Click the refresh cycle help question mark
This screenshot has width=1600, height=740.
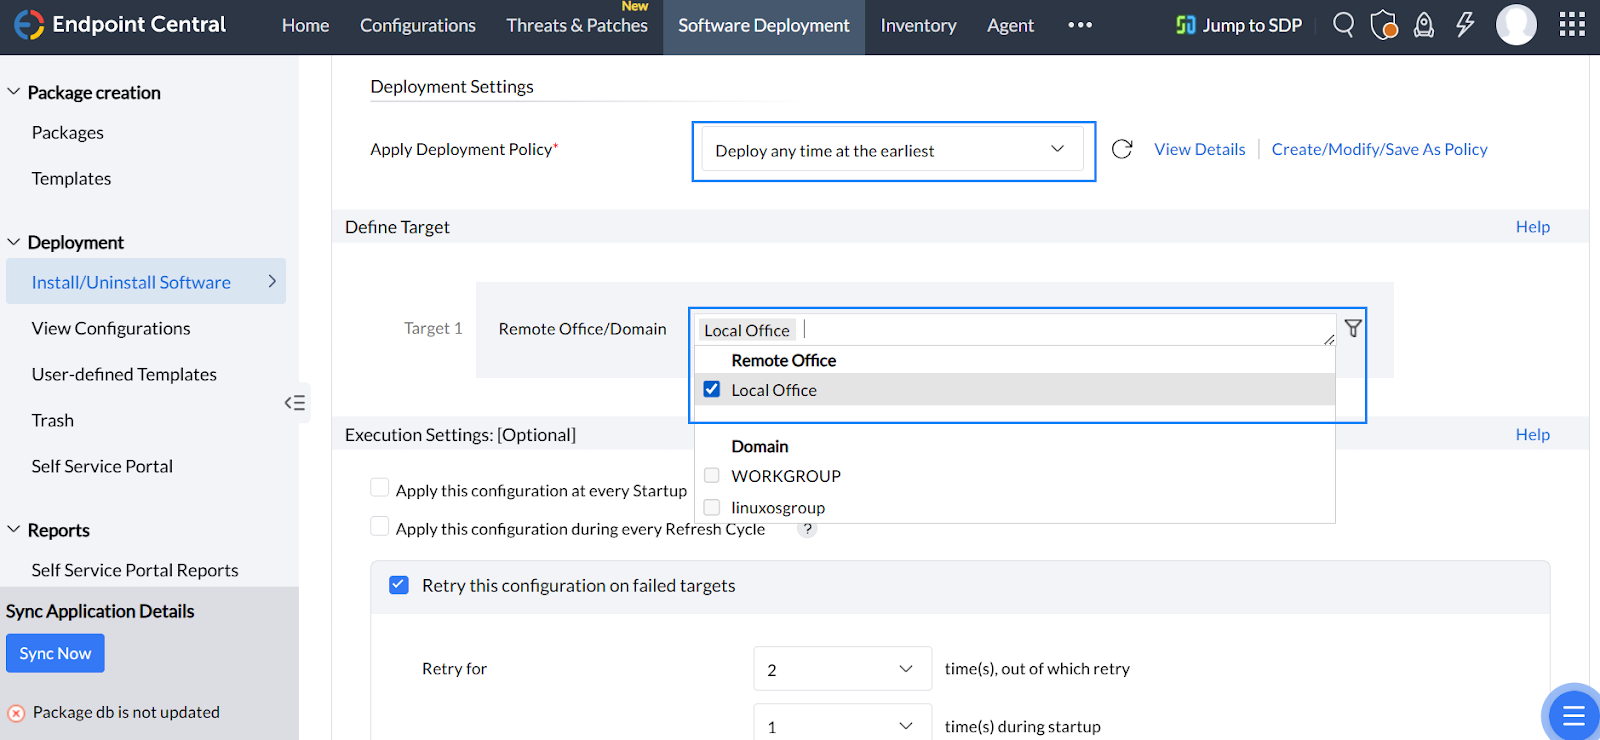pos(807,529)
